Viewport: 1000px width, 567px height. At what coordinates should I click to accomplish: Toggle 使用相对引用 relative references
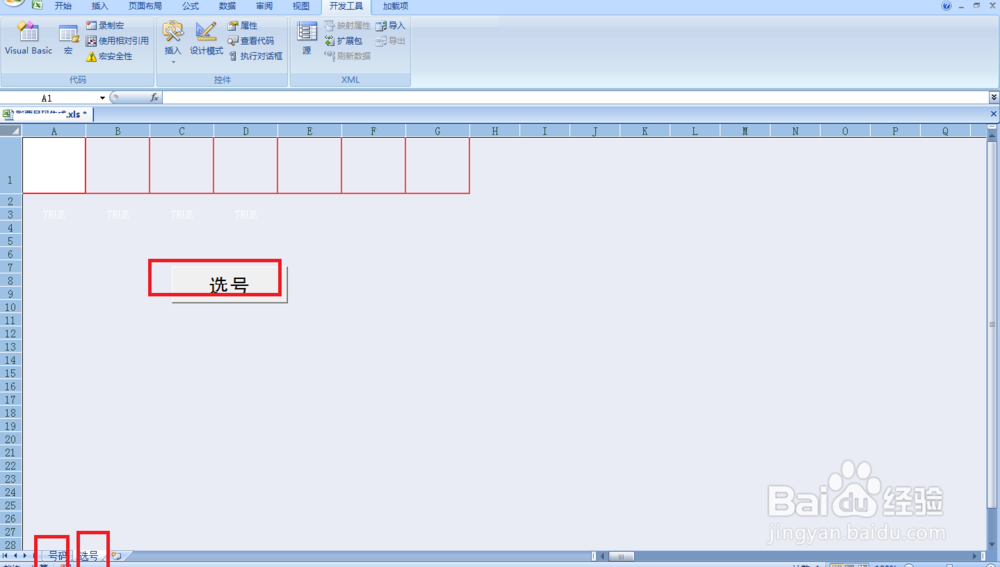(x=117, y=41)
